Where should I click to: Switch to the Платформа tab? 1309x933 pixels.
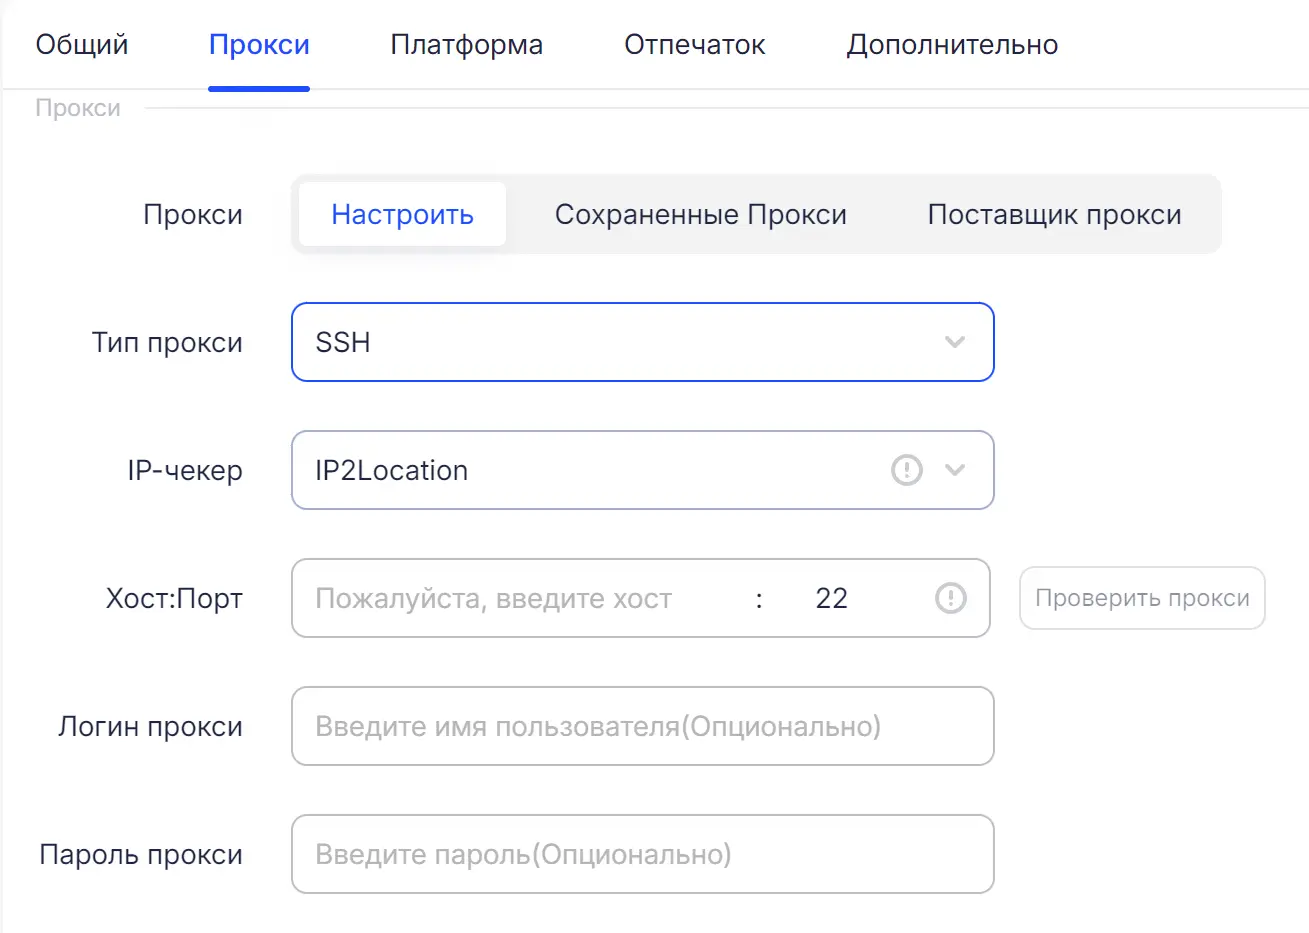point(466,45)
